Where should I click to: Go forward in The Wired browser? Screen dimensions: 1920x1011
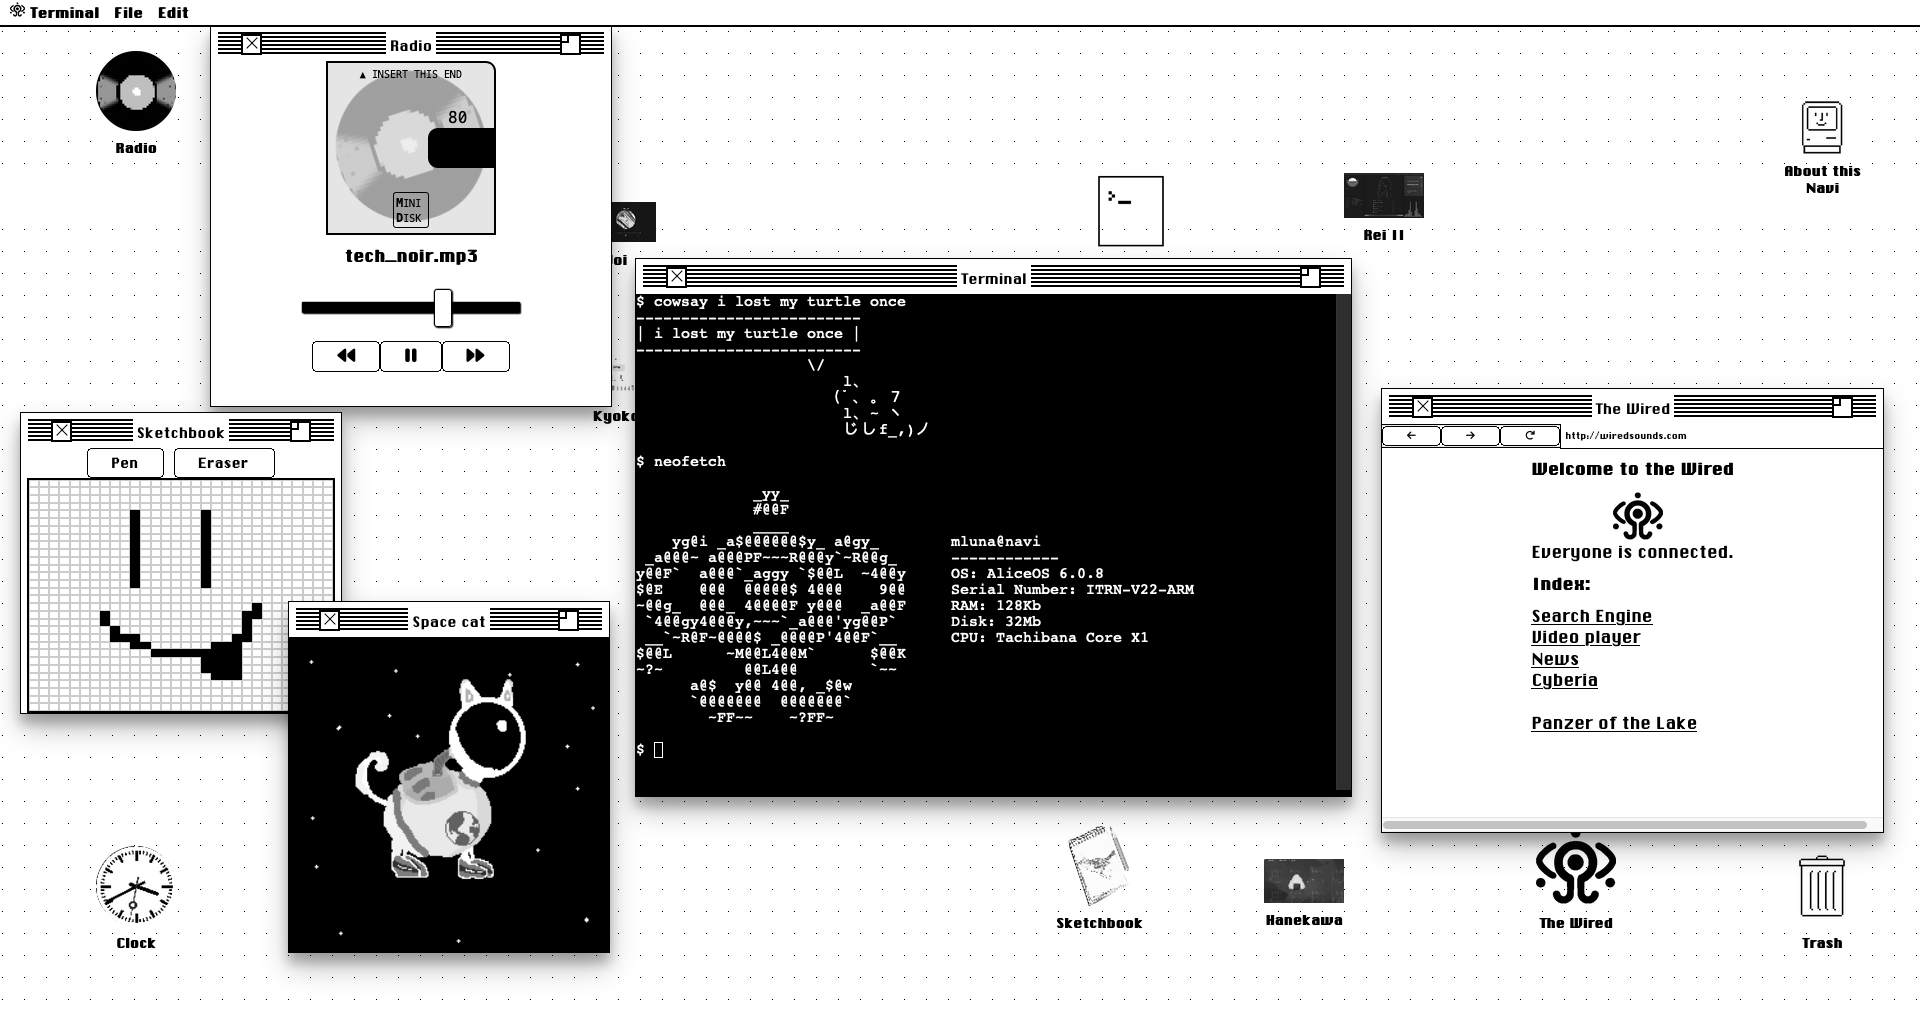(x=1470, y=436)
